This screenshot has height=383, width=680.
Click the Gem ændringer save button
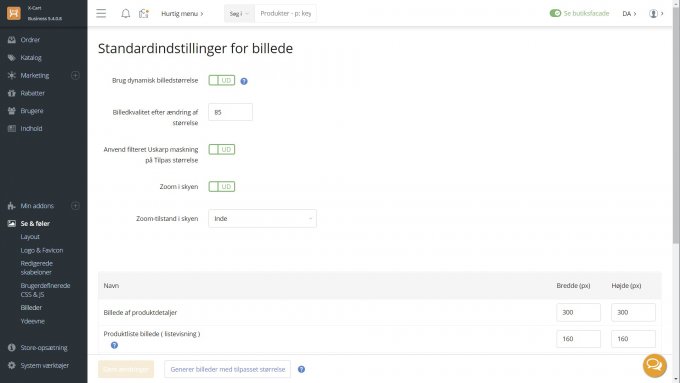126,370
